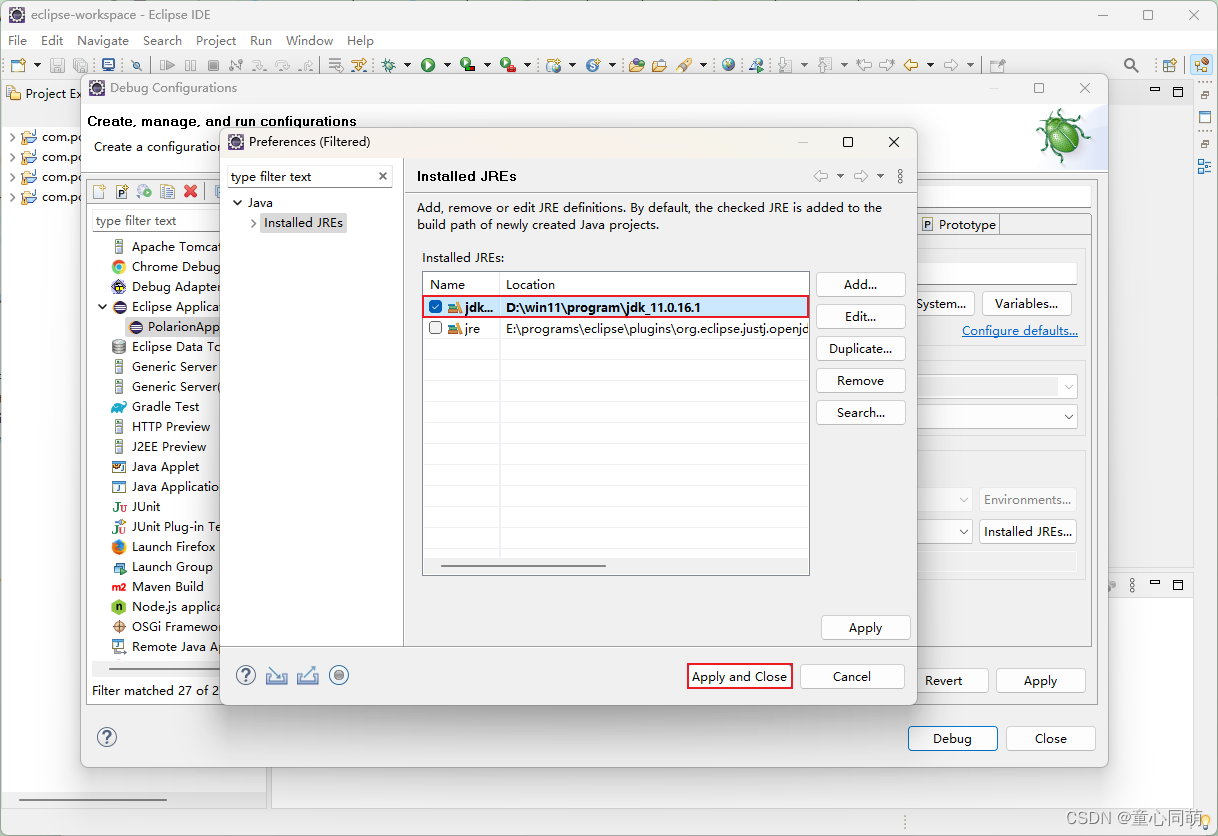Screen dimensions: 1218x836
Task: Open the Run menu
Action: 261,41
